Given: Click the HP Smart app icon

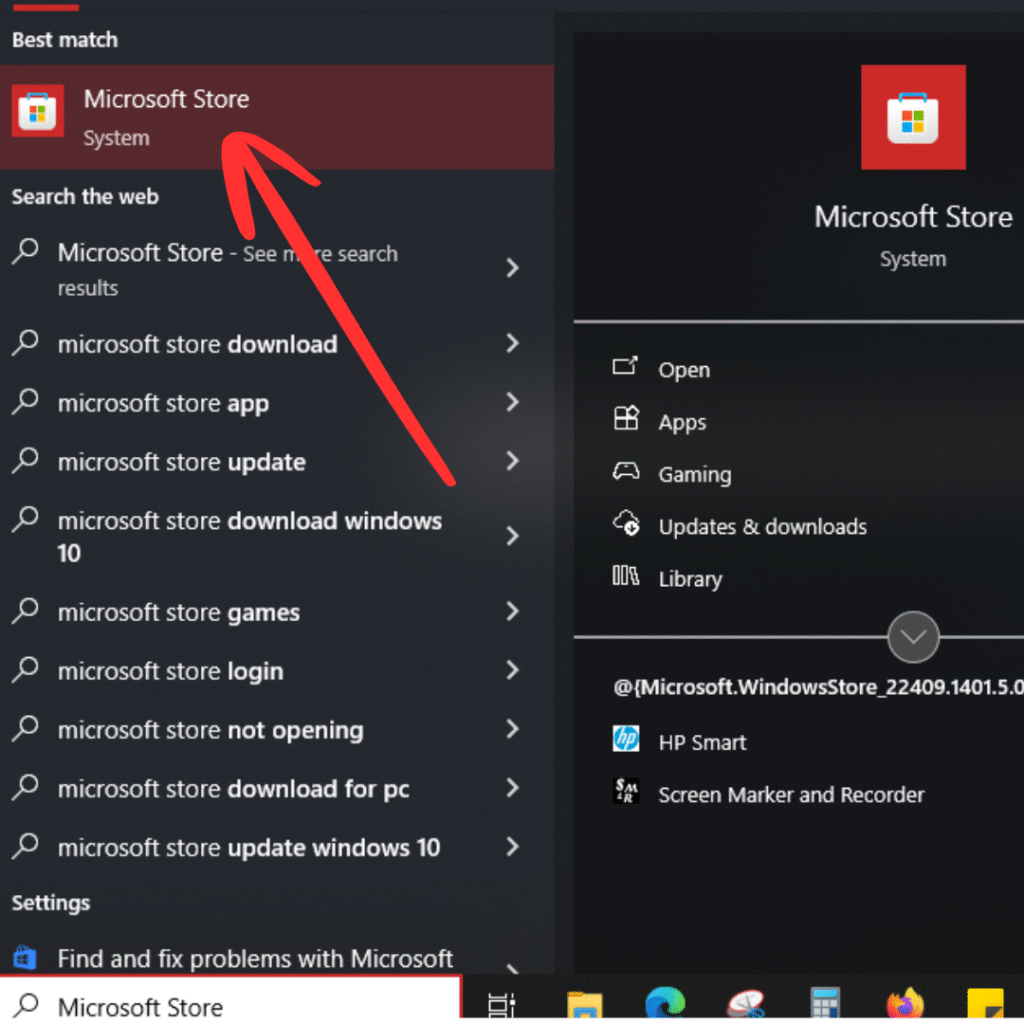Looking at the screenshot, I should 626,739.
